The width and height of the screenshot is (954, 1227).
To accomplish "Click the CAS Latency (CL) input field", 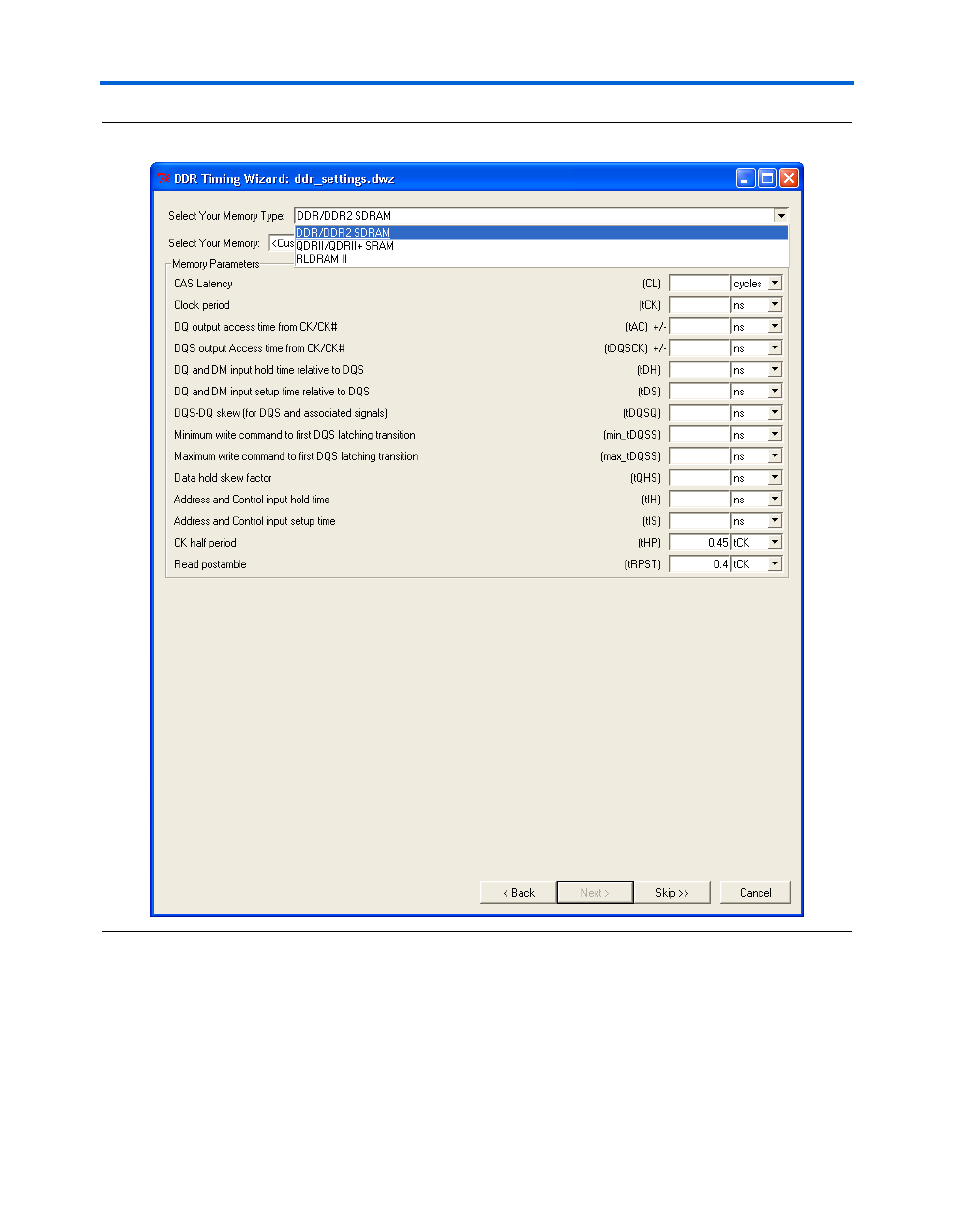I will [x=700, y=284].
